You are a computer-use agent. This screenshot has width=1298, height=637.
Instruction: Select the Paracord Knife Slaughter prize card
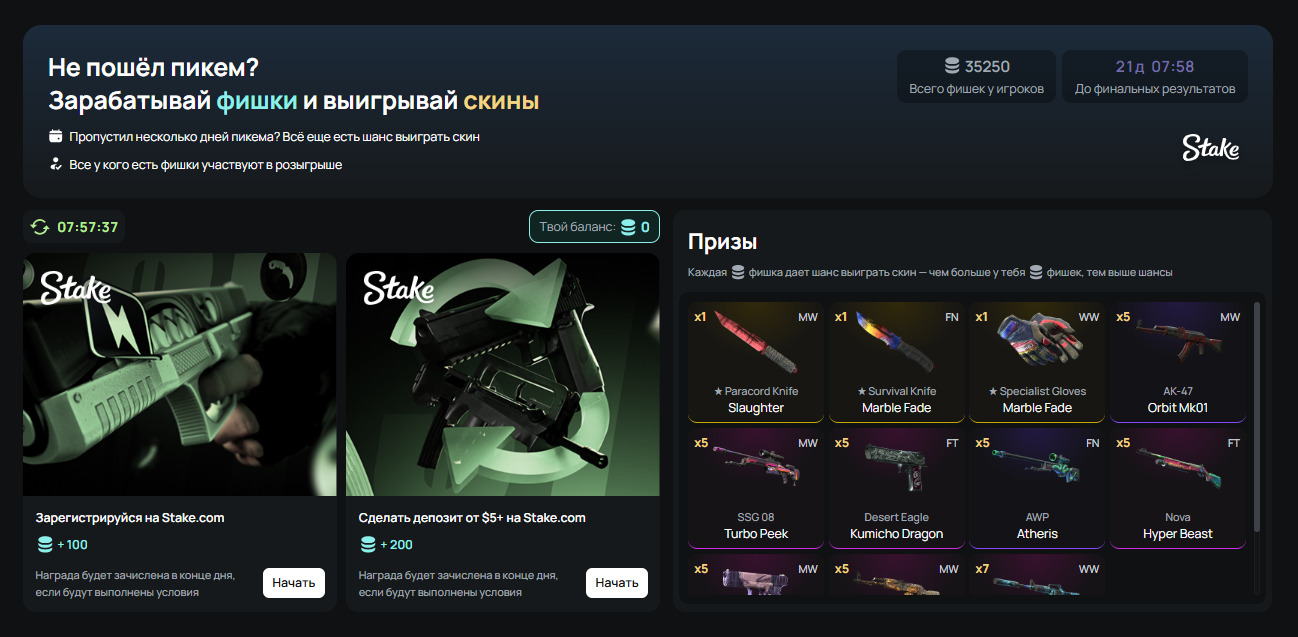(756, 362)
